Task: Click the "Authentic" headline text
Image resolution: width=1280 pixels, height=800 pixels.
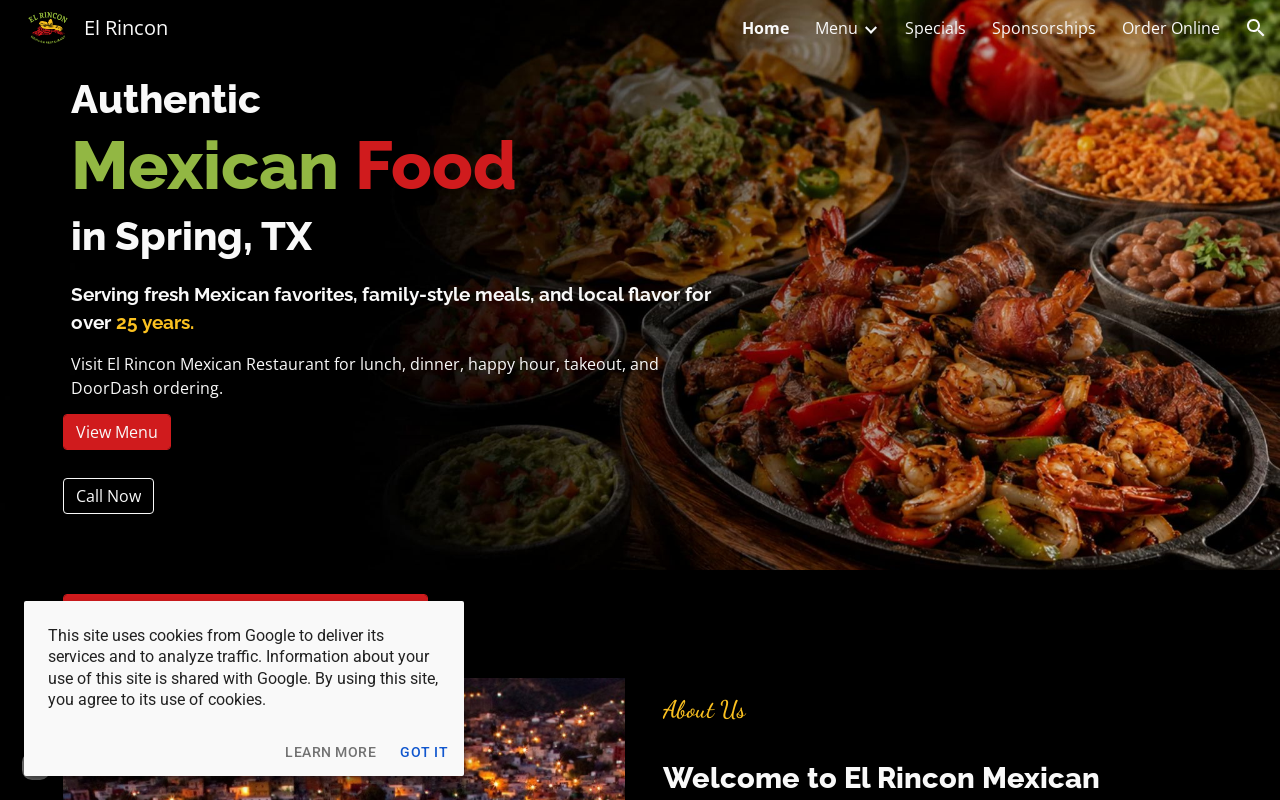Action: click(x=166, y=99)
